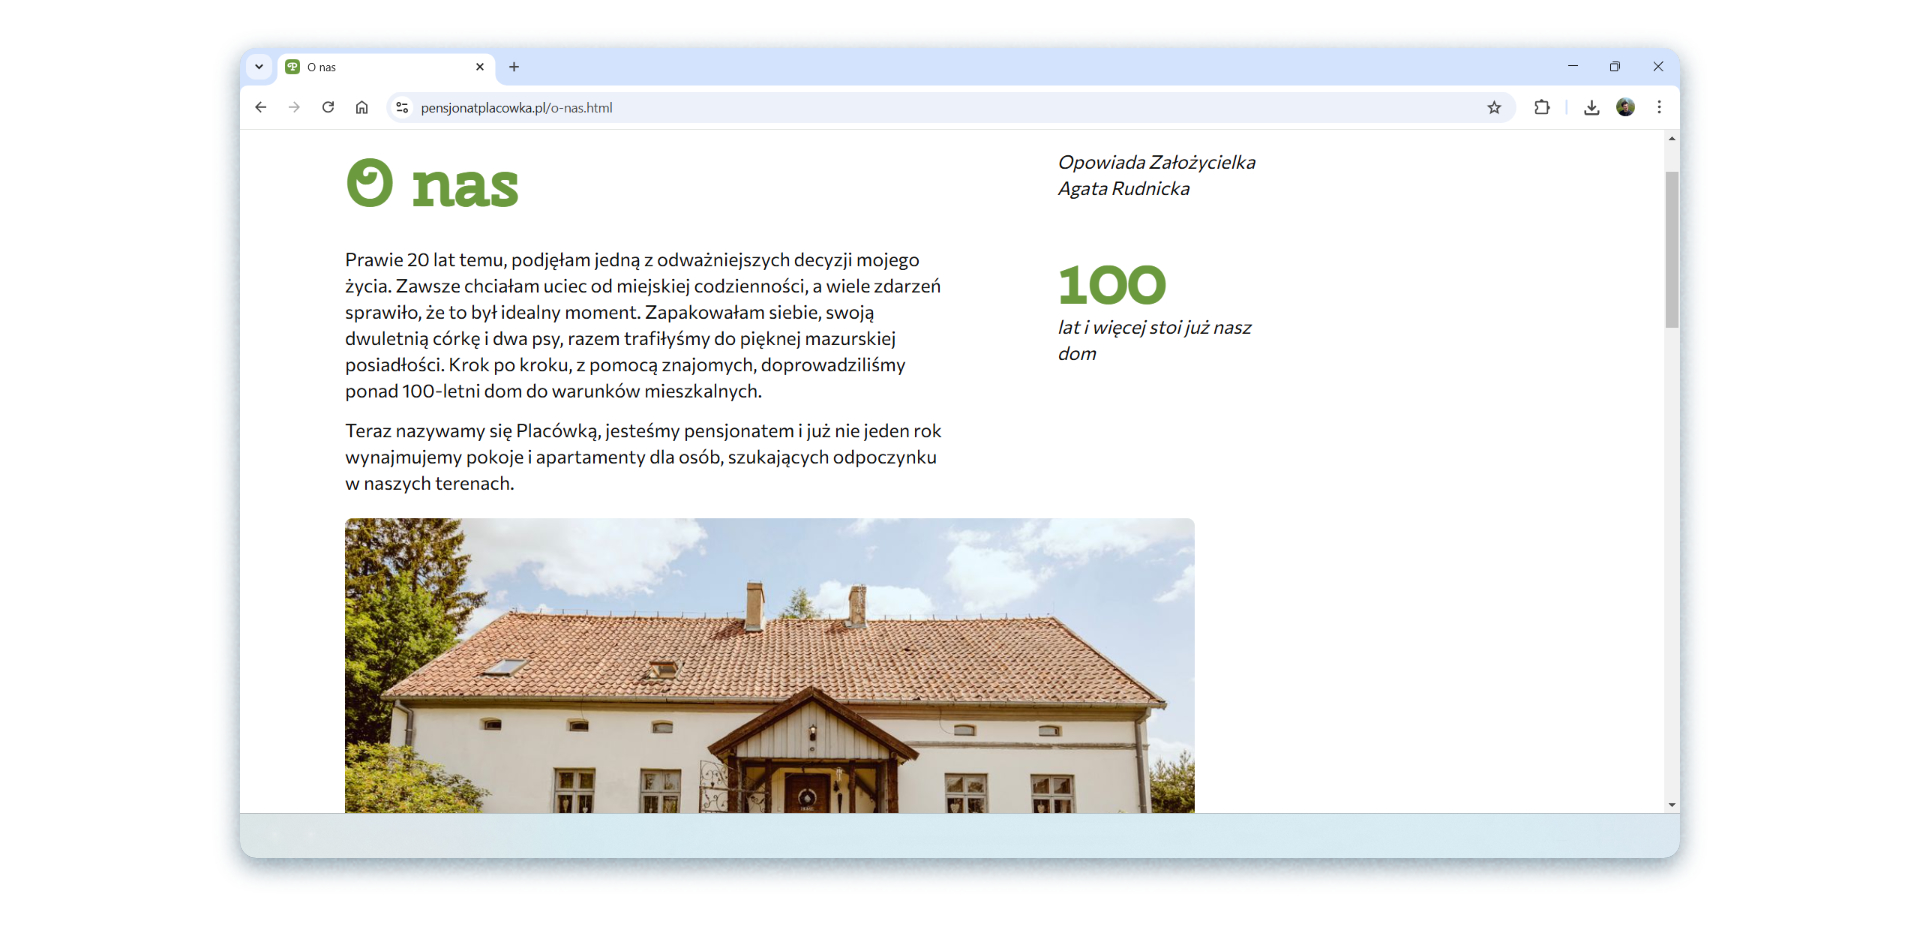The width and height of the screenshot is (1920, 926).
Task: Maximize the browser window
Action: (1615, 66)
